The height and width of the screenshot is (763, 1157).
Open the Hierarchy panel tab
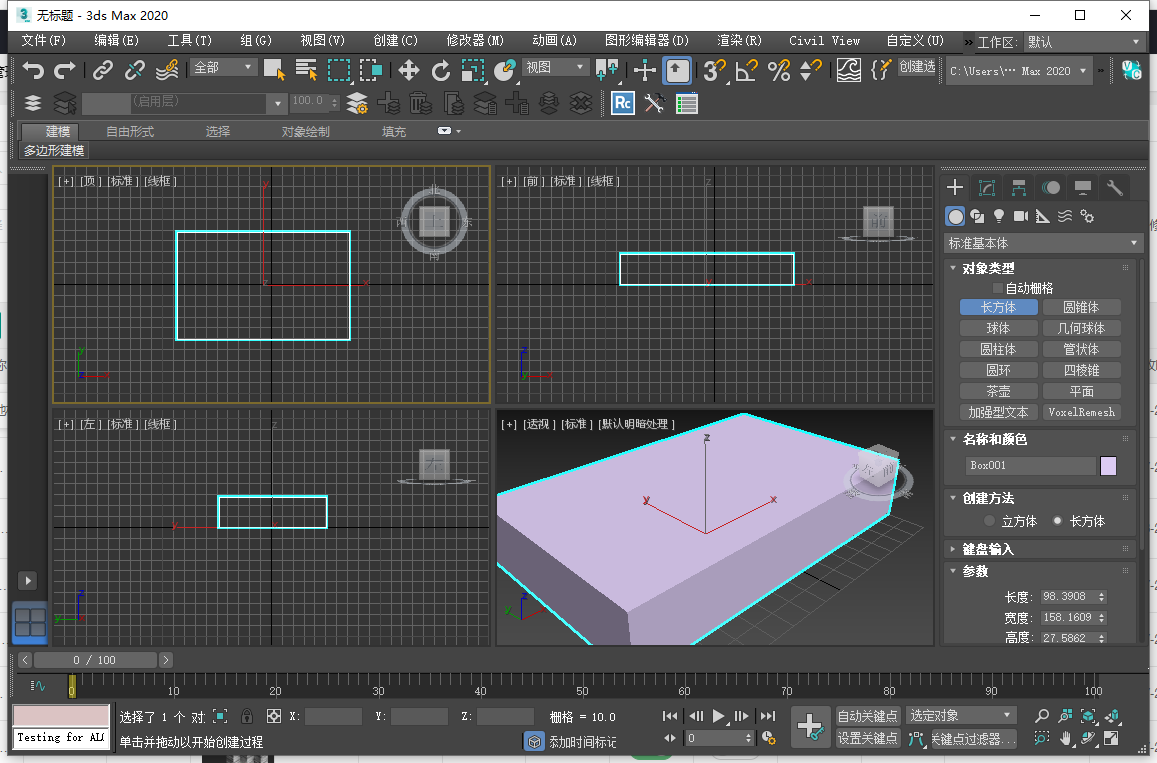(1019, 187)
